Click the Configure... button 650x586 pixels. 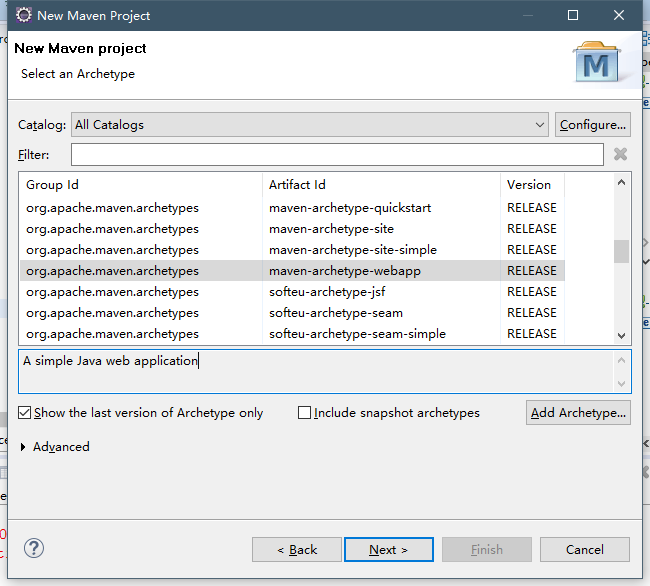[592, 125]
